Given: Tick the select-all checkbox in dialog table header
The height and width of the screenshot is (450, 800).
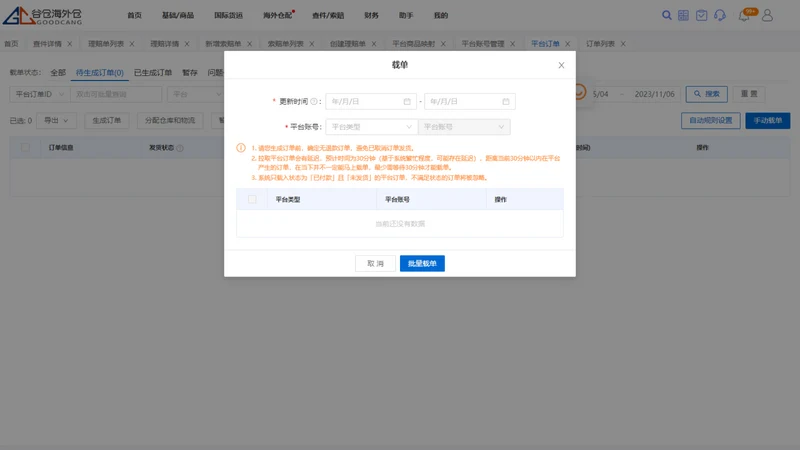Looking at the screenshot, I should click(252, 199).
